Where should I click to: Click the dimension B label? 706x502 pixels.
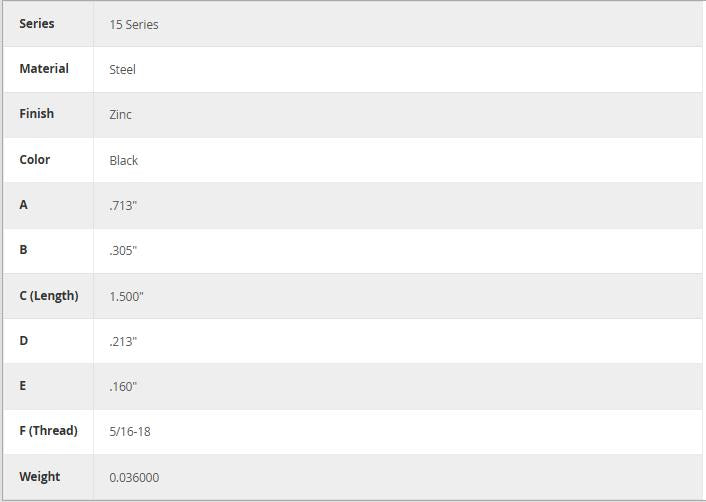(23, 249)
